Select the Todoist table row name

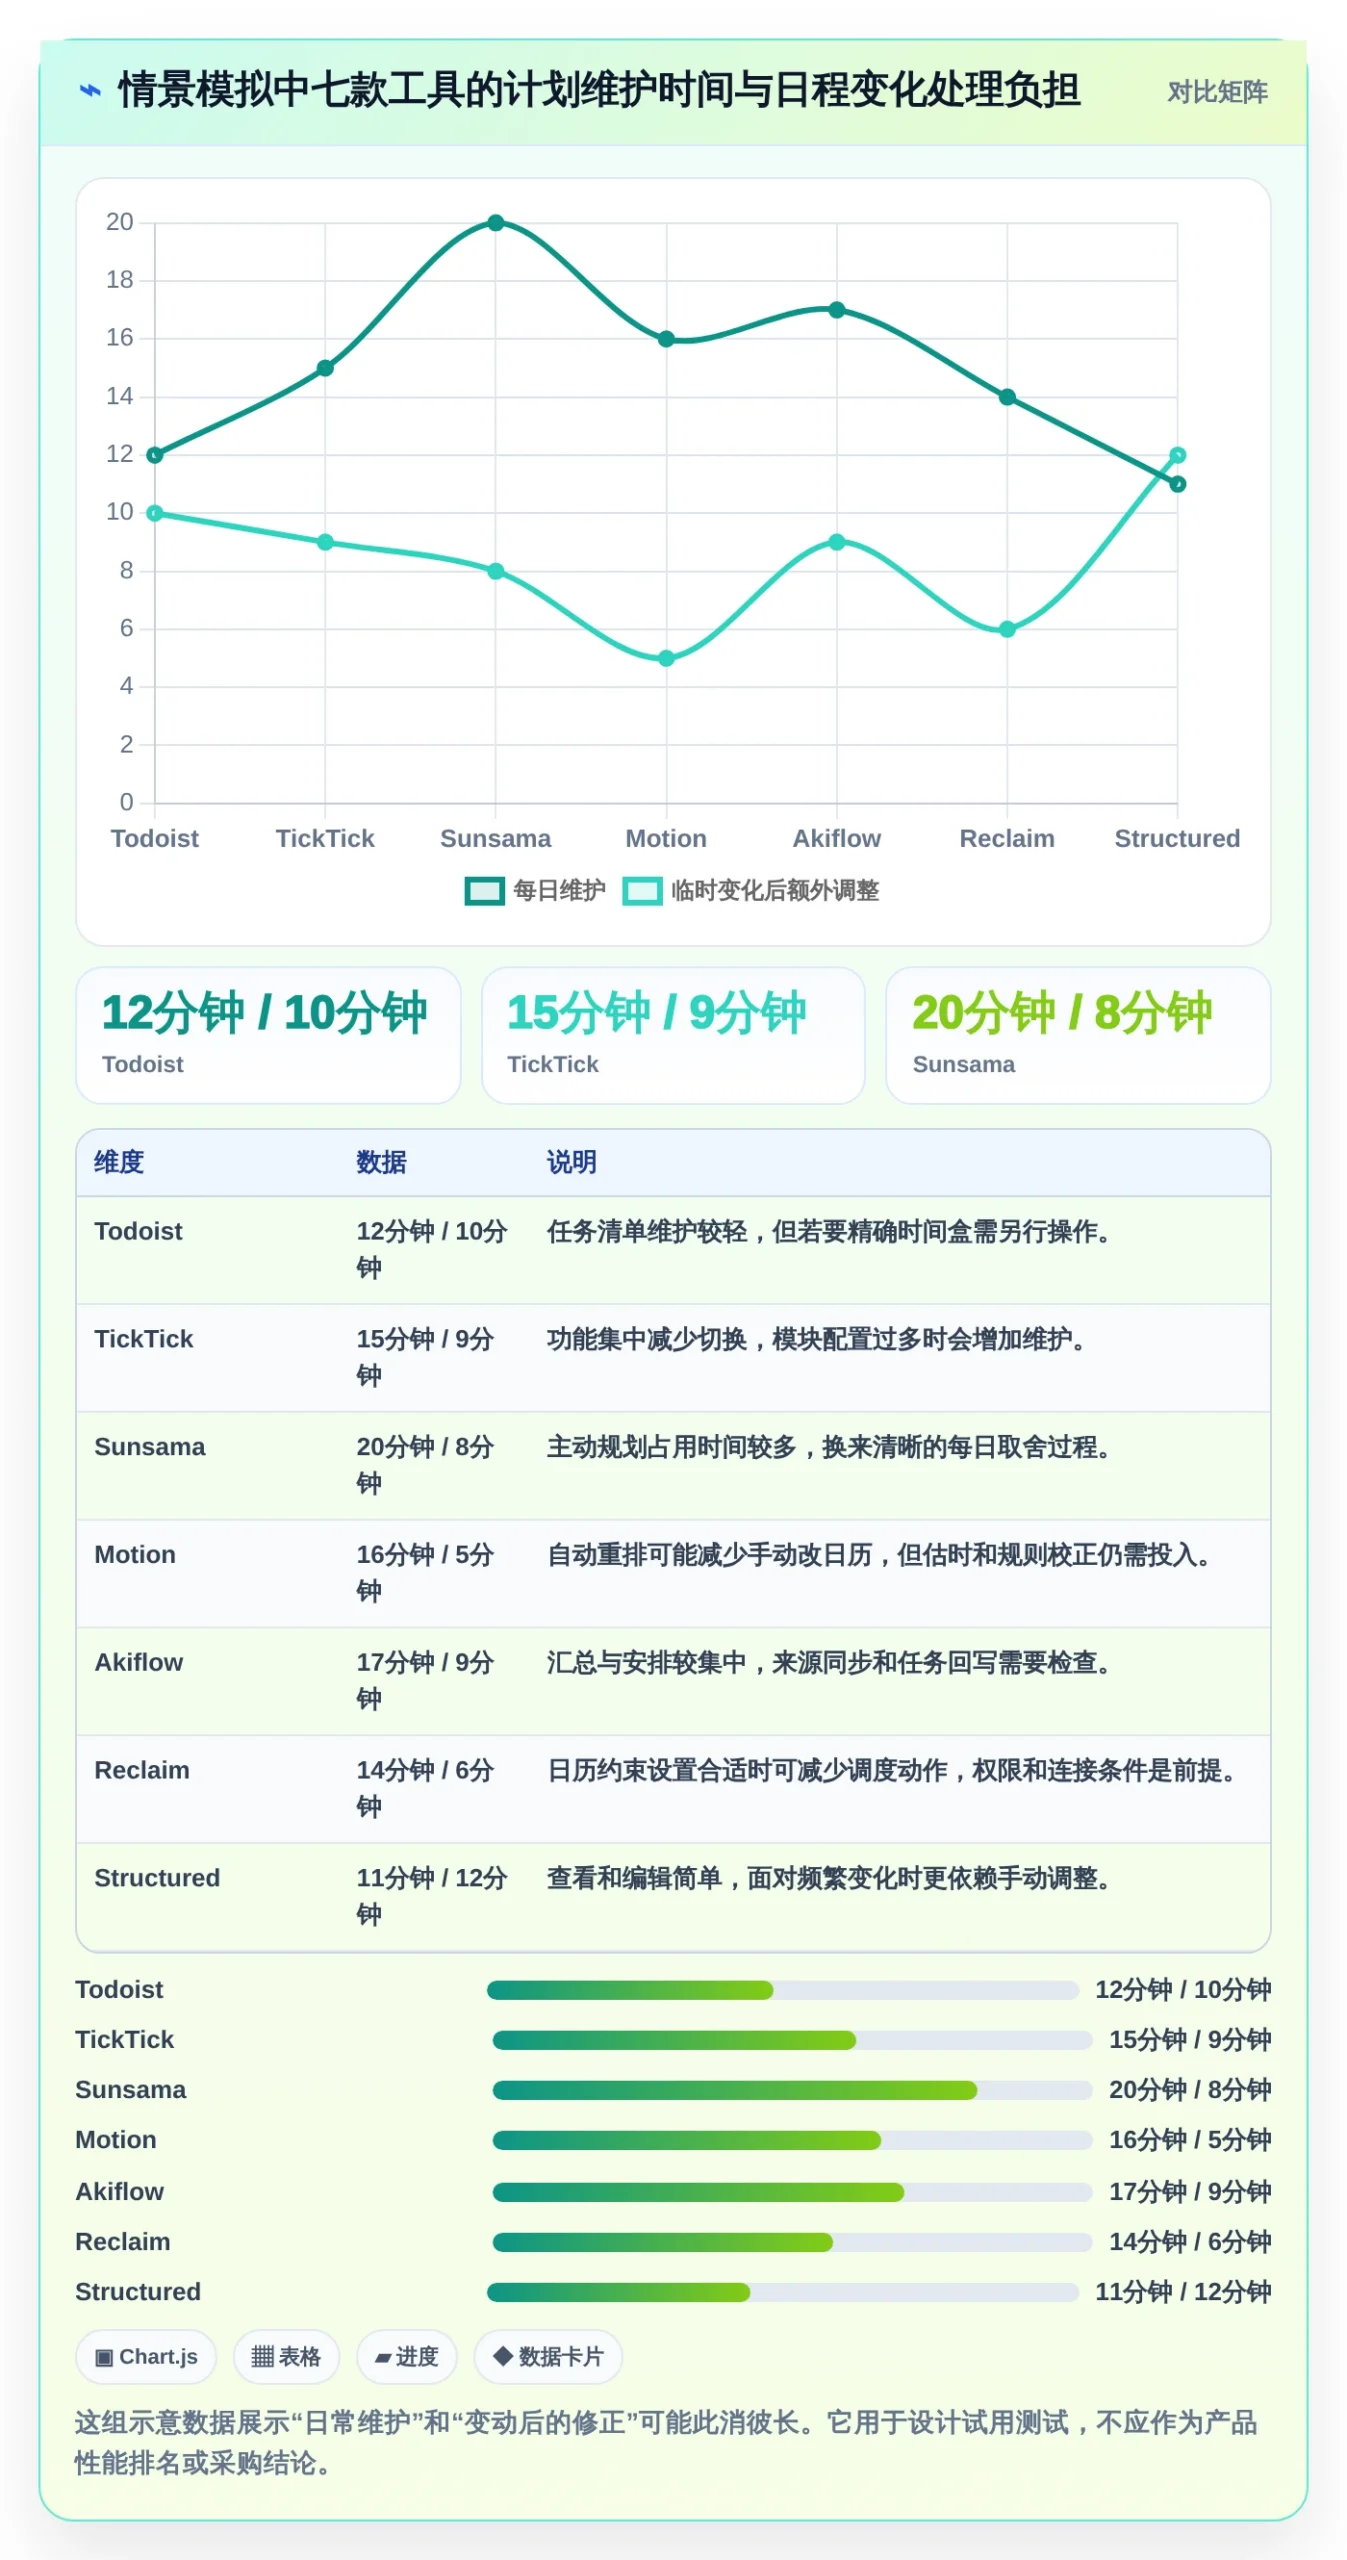(x=138, y=1231)
